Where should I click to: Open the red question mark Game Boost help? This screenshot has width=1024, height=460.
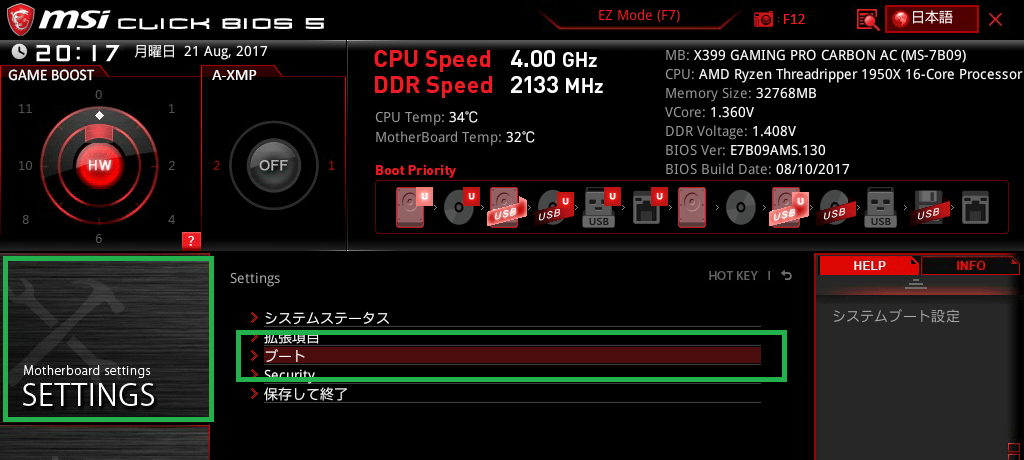[x=190, y=241]
